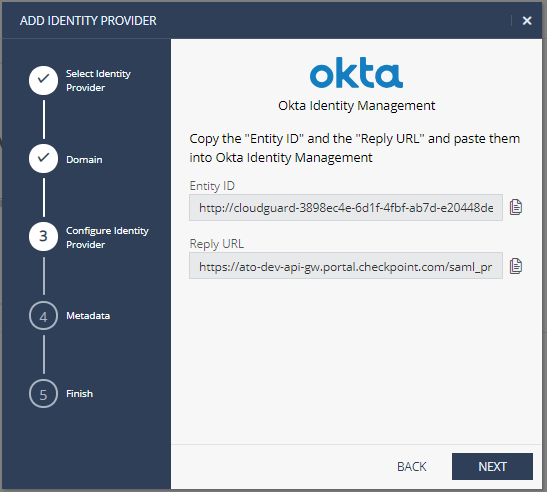Close the Add Identity Provider dialog
This screenshot has width=547, height=492.
527,21
